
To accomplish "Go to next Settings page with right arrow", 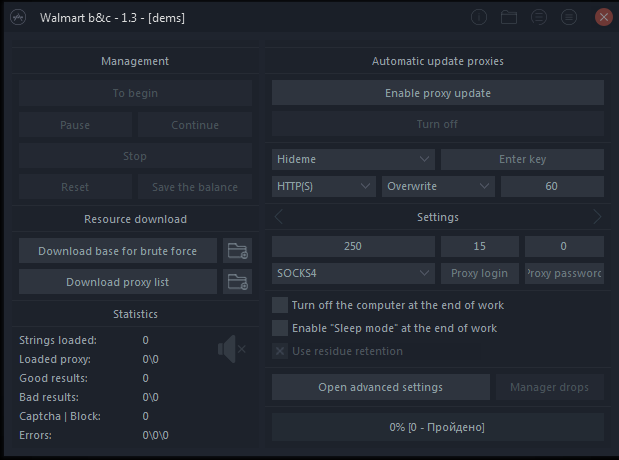I will (597, 217).
